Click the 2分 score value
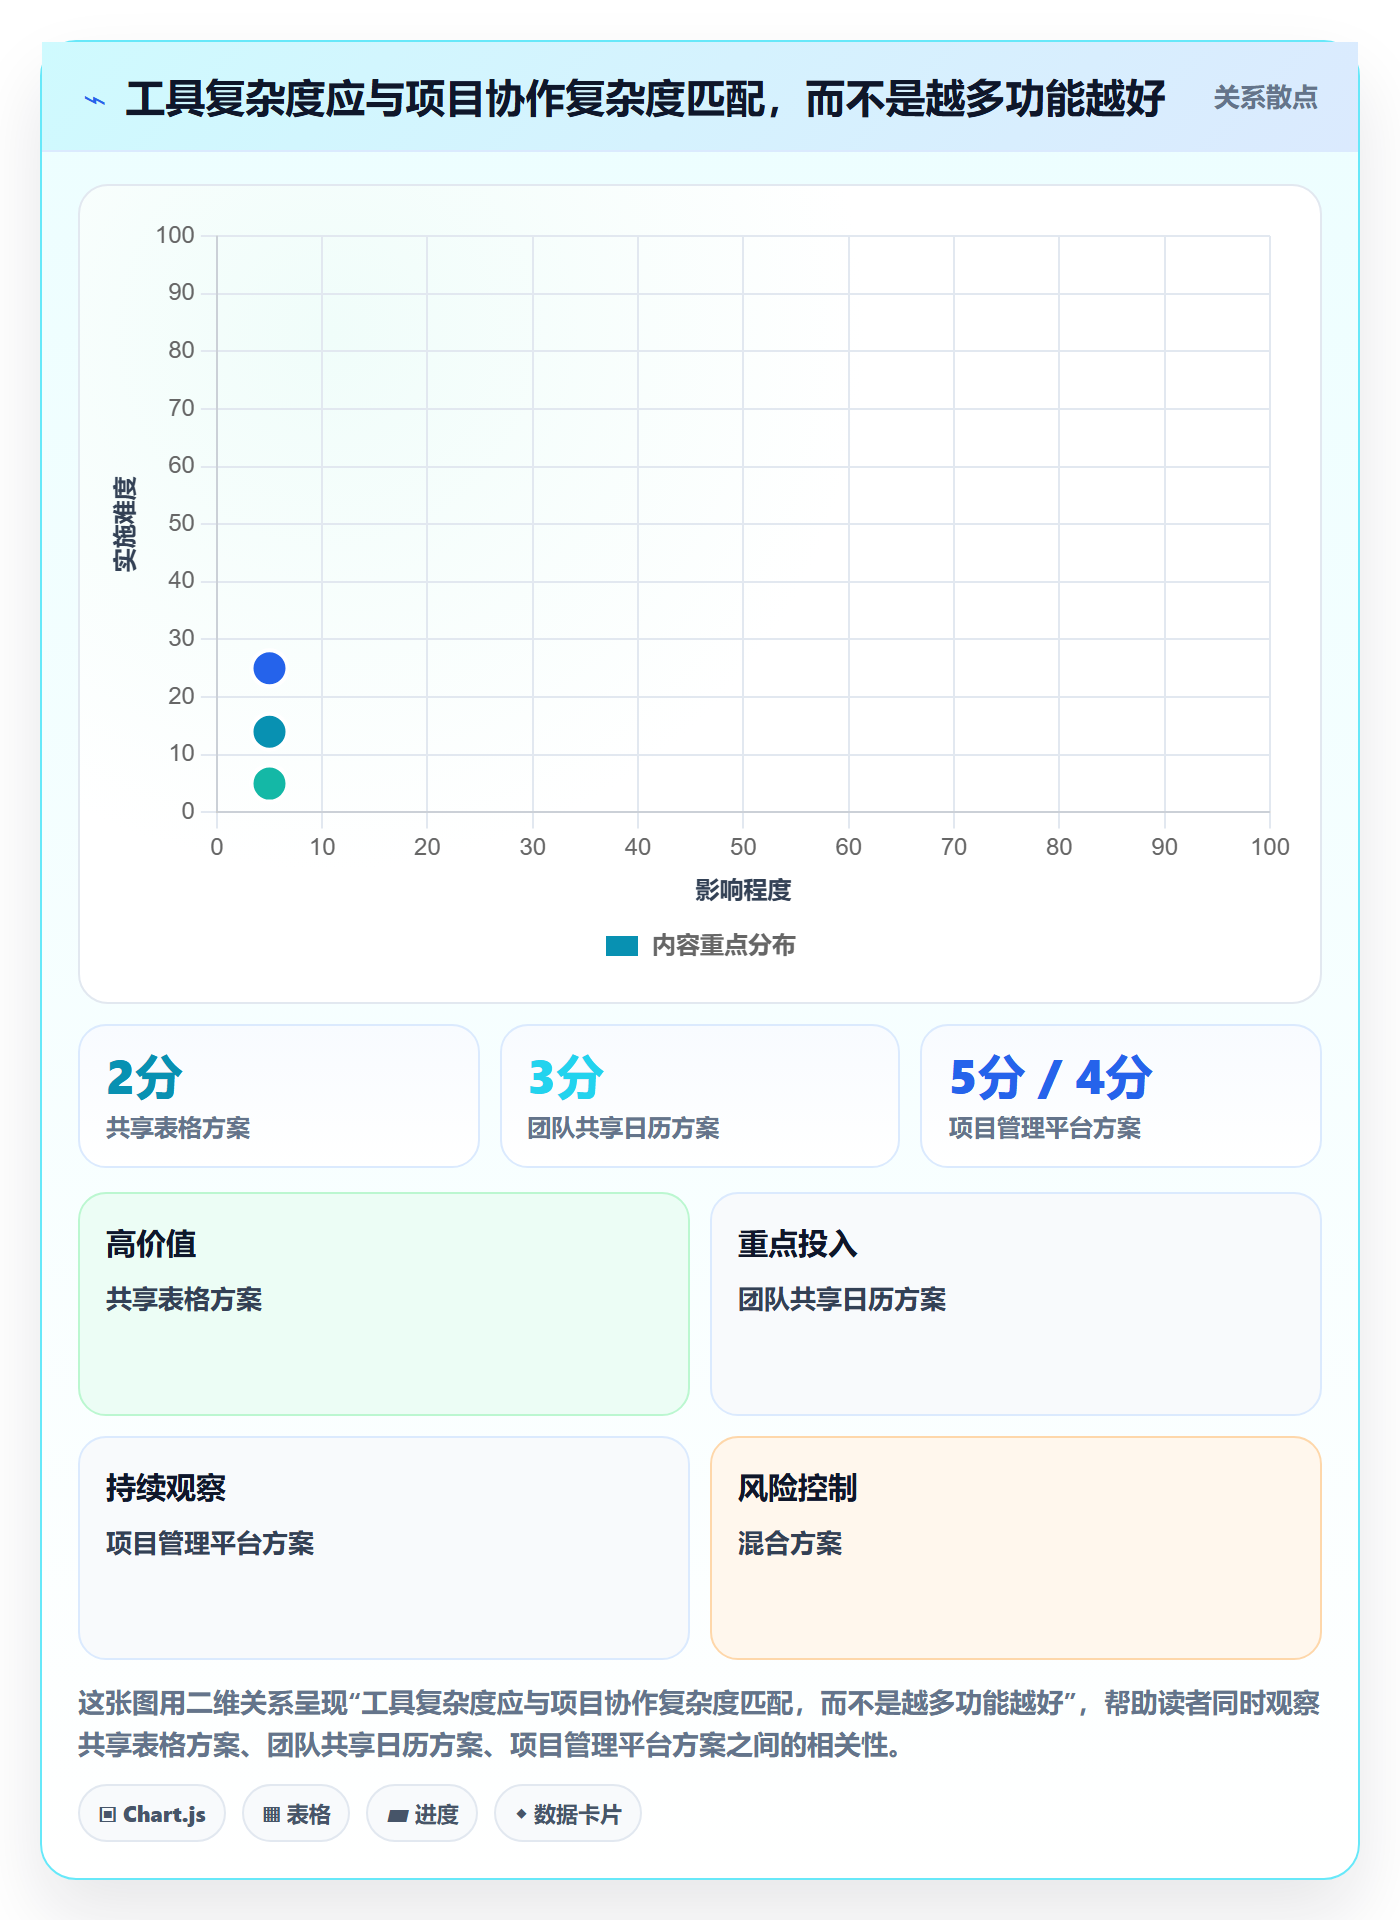 [145, 1078]
